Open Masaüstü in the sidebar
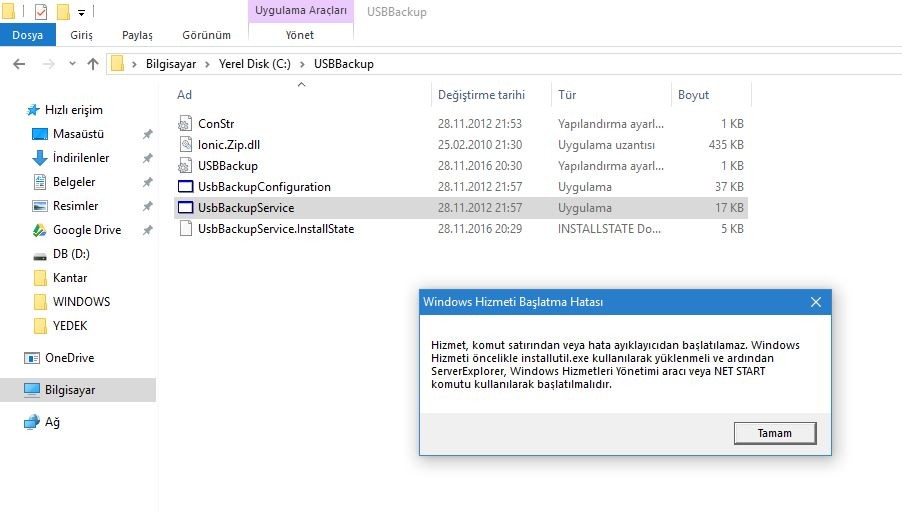902x512 pixels. [78, 134]
